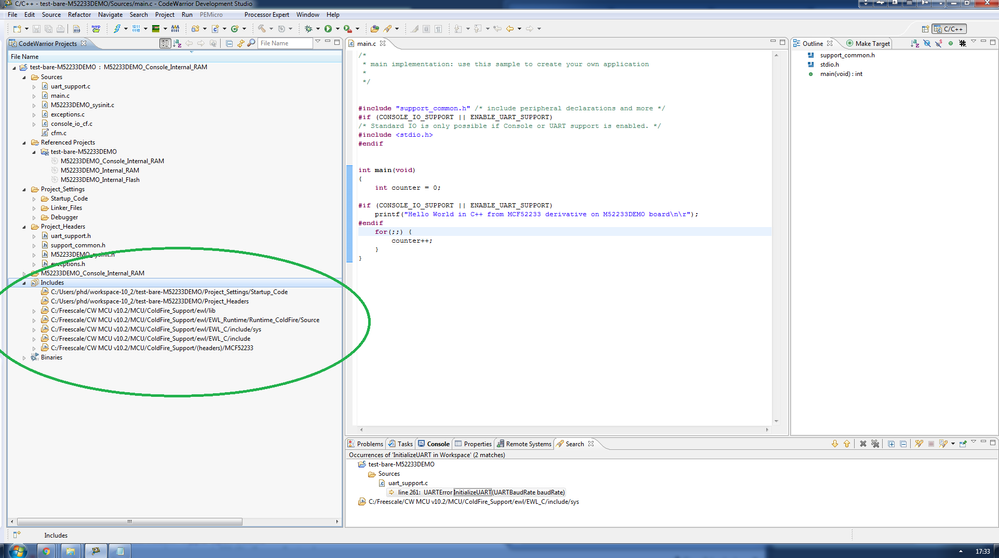Click the Print toolbar icon

60,29
